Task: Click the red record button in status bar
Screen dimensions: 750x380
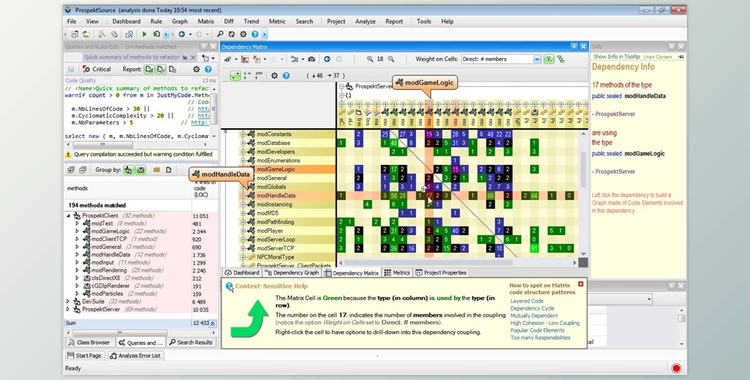Action: (x=676, y=369)
